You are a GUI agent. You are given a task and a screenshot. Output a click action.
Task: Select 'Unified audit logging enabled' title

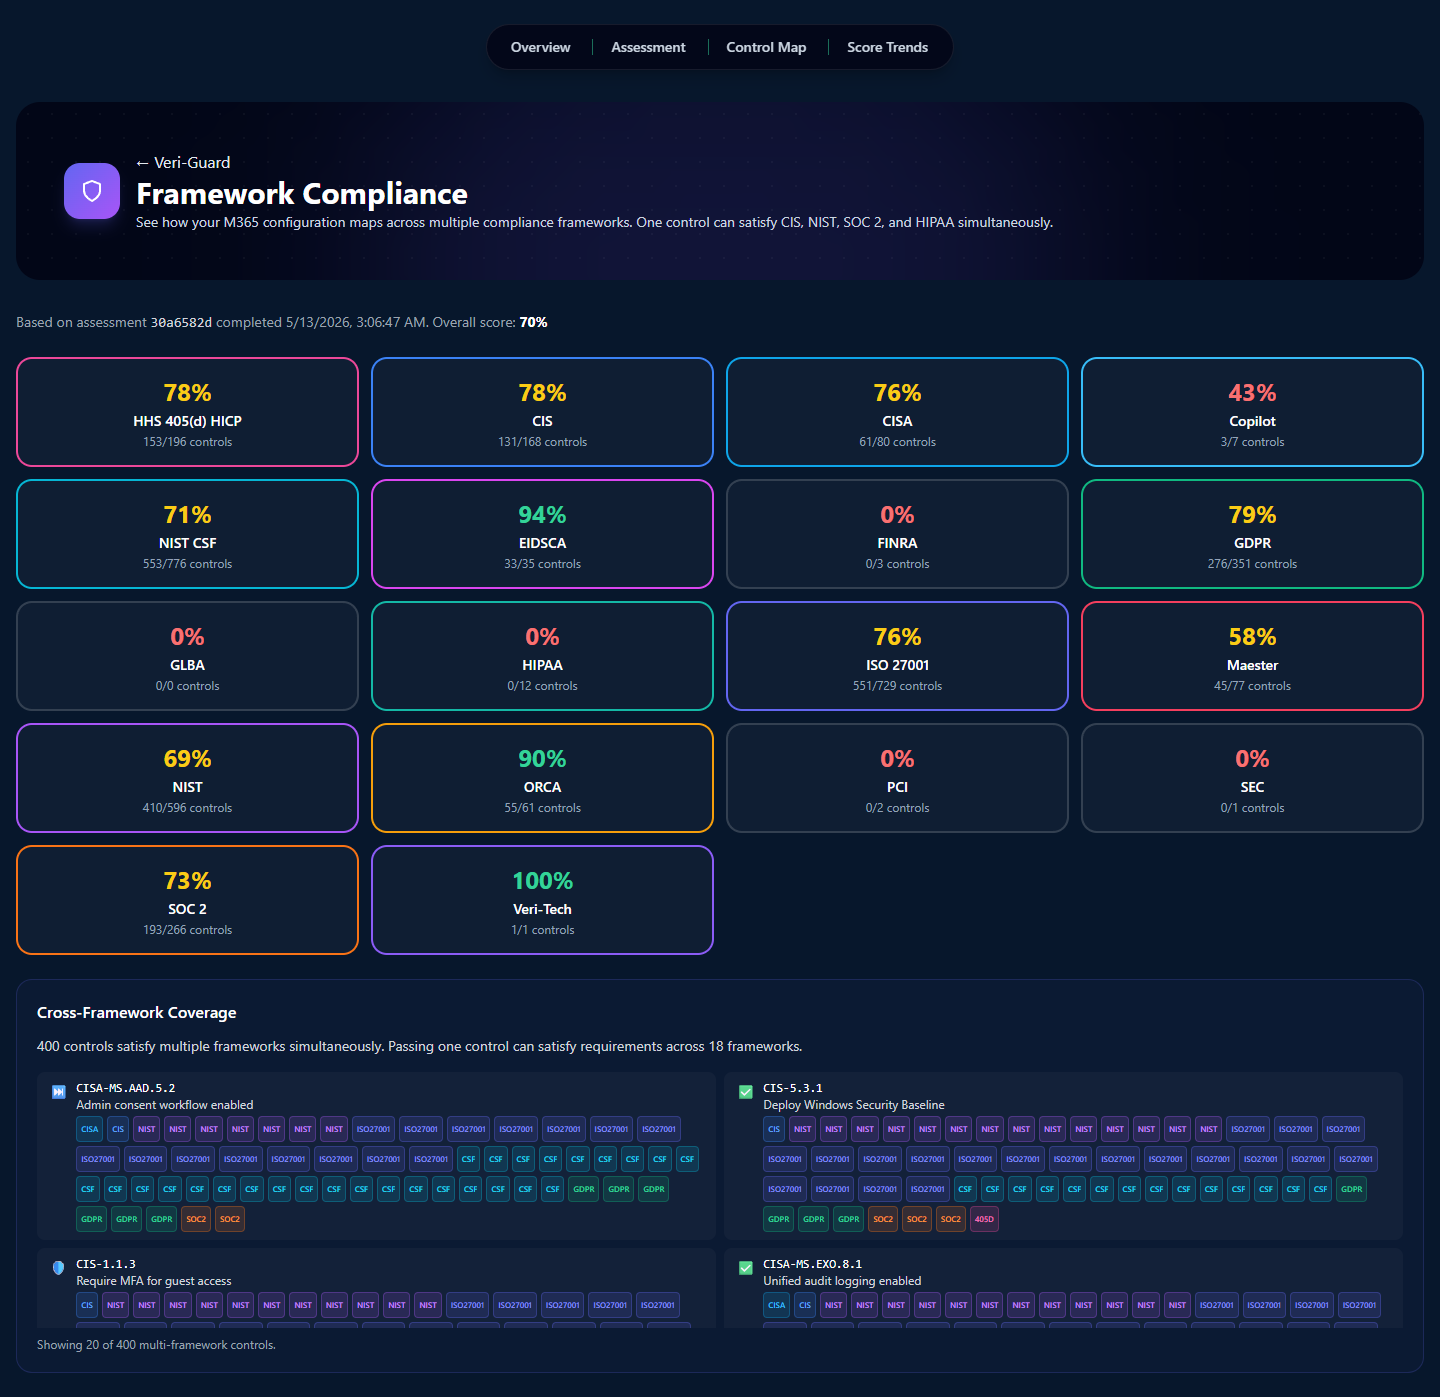(x=842, y=1281)
